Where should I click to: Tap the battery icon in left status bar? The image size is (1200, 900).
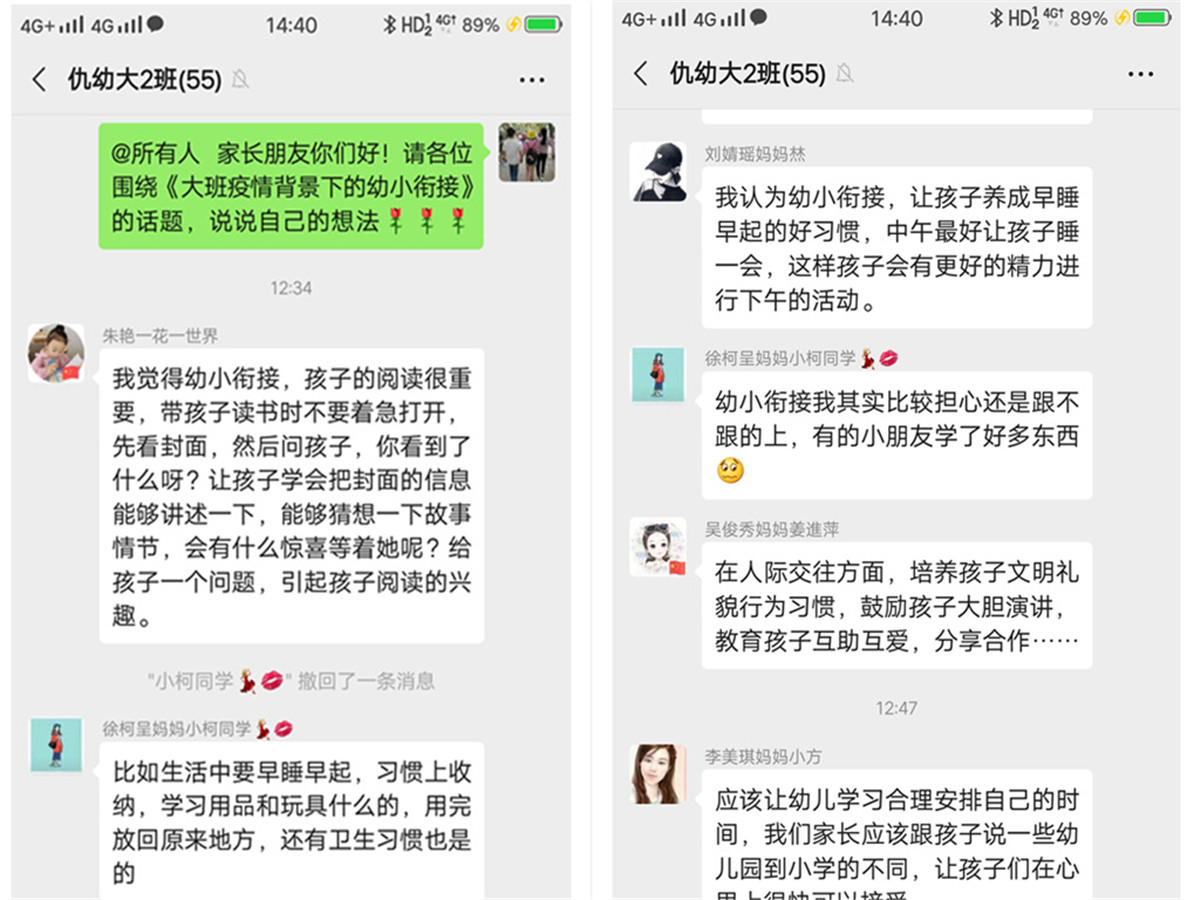544,24
